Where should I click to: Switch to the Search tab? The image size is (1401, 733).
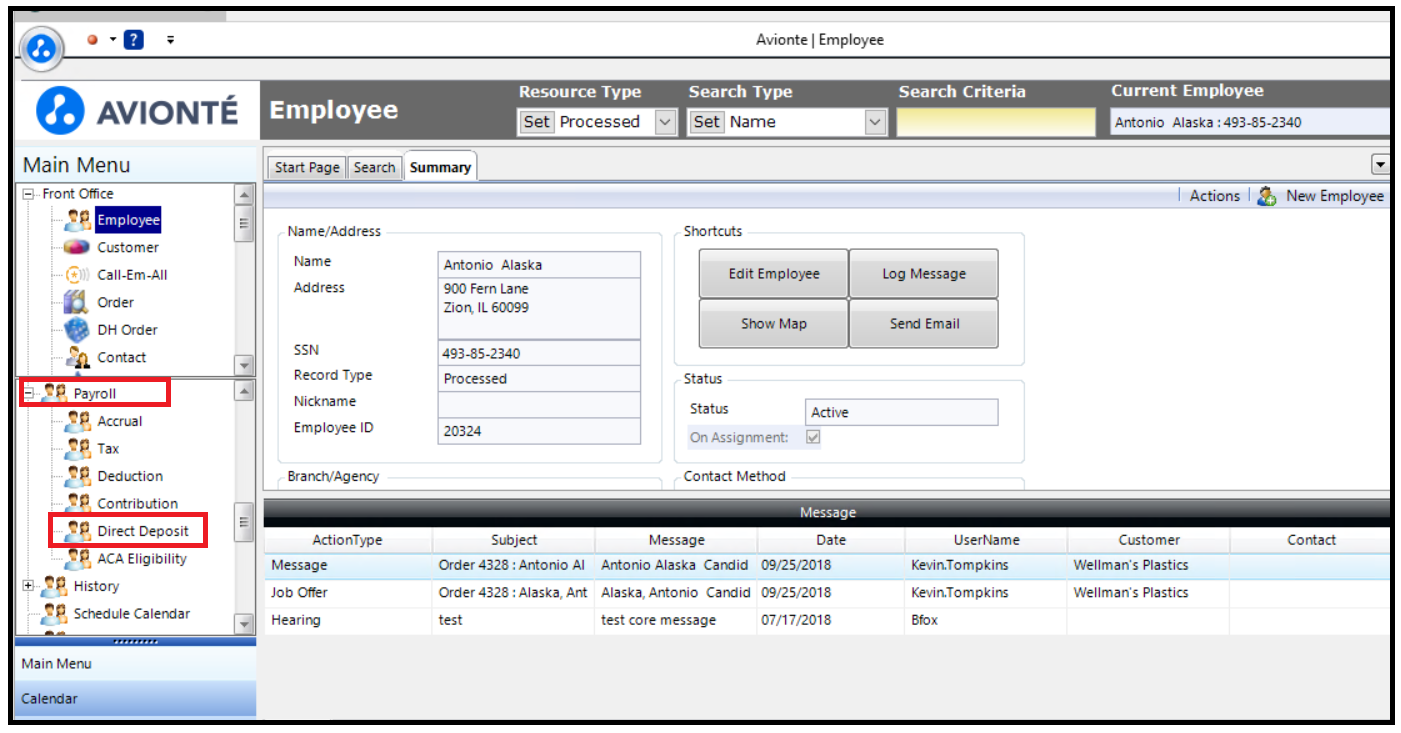click(375, 167)
